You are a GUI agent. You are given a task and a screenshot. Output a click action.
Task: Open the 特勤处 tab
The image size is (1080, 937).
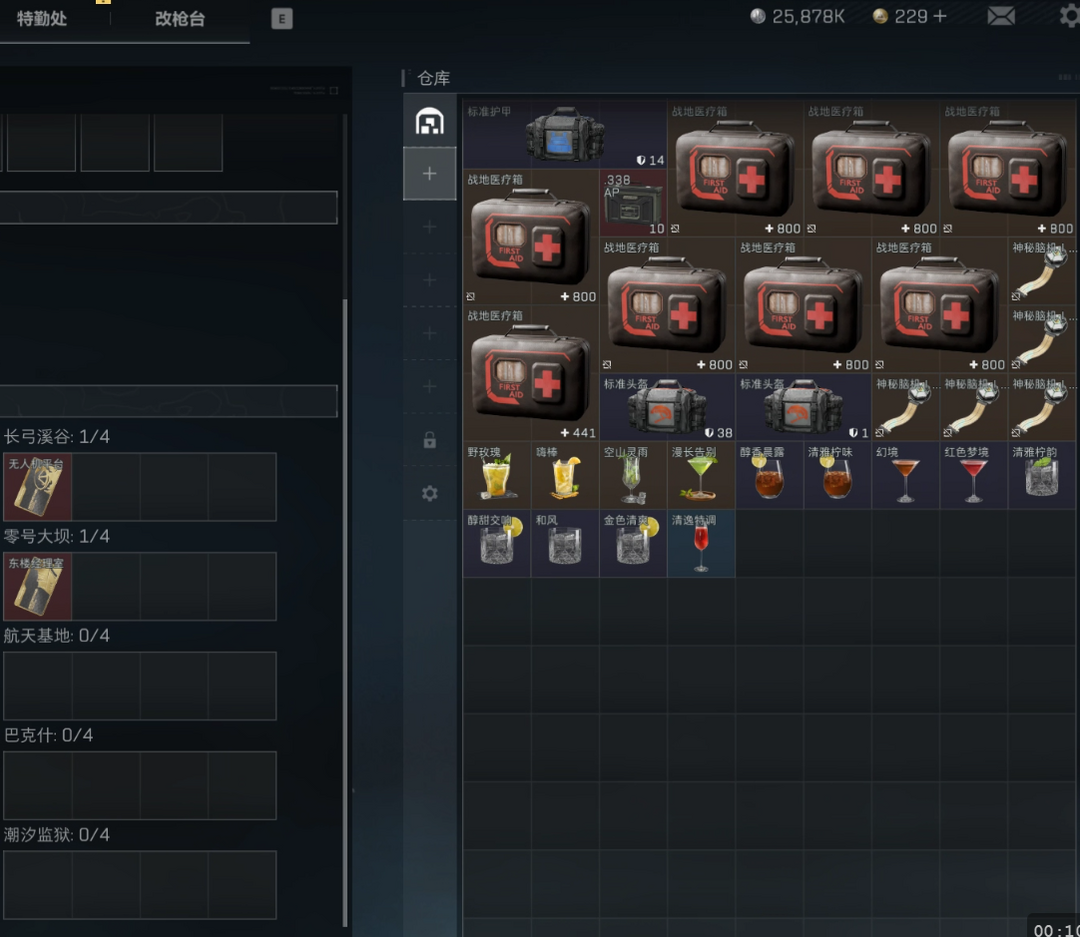click(x=41, y=19)
